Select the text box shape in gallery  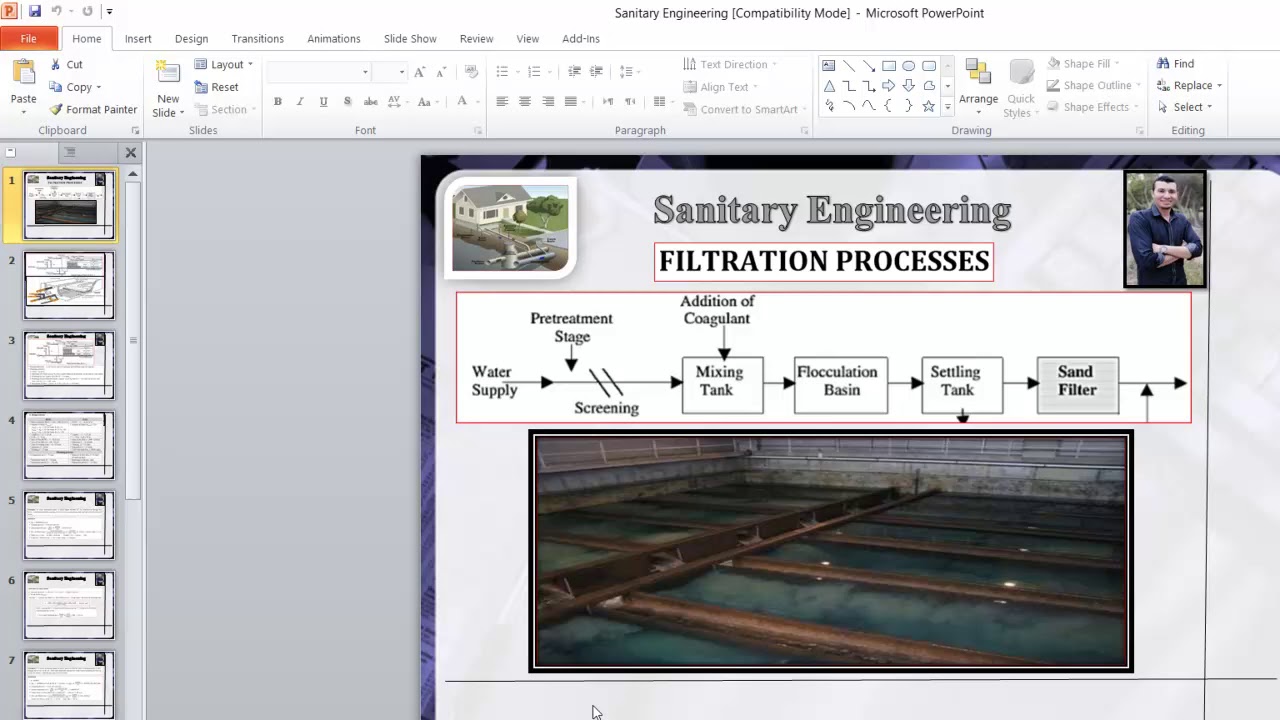(x=829, y=66)
